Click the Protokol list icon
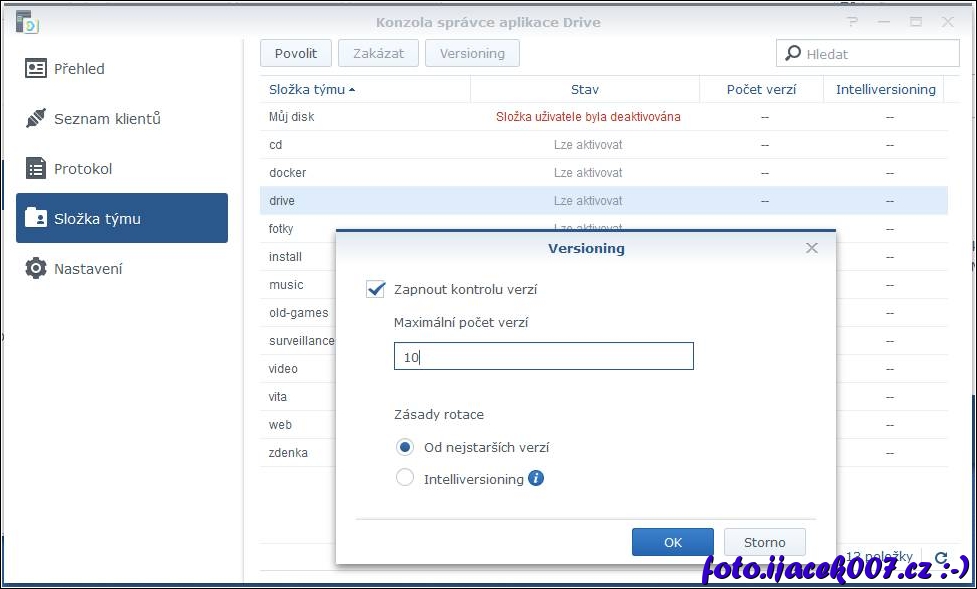Viewport: 977px width, 589px height. click(x=36, y=169)
